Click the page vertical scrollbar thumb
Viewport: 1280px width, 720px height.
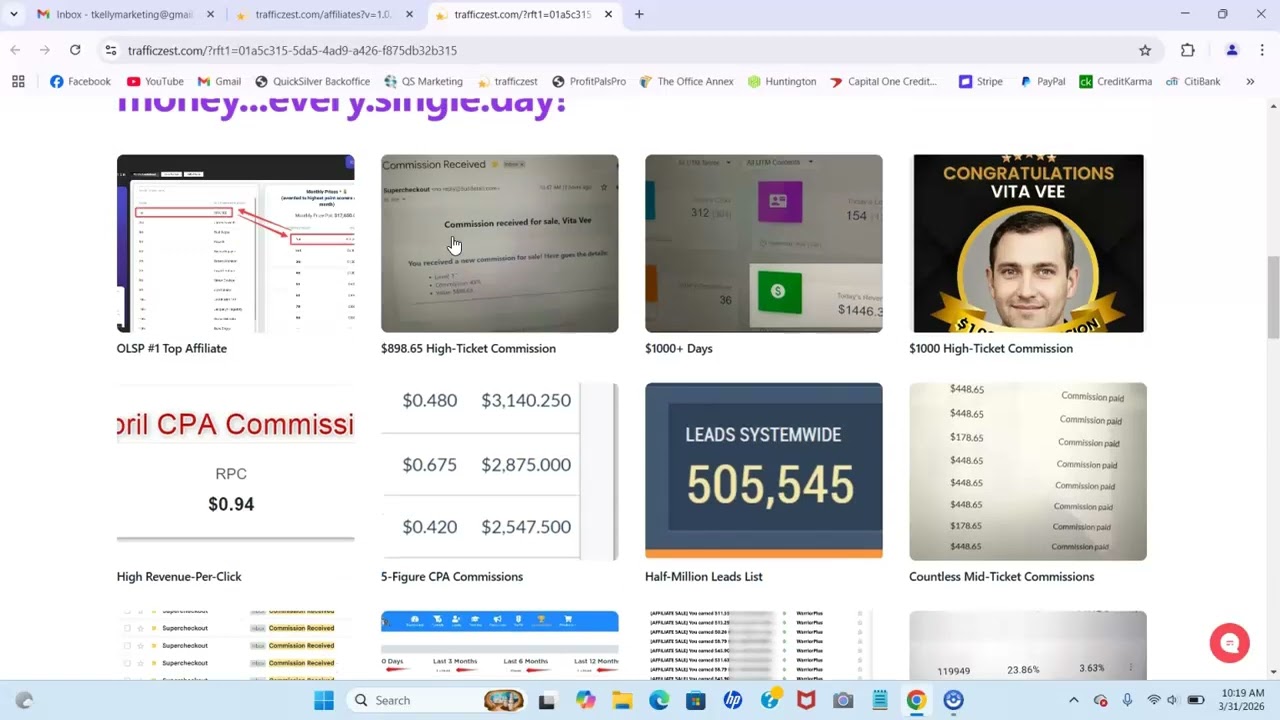tap(1273, 297)
